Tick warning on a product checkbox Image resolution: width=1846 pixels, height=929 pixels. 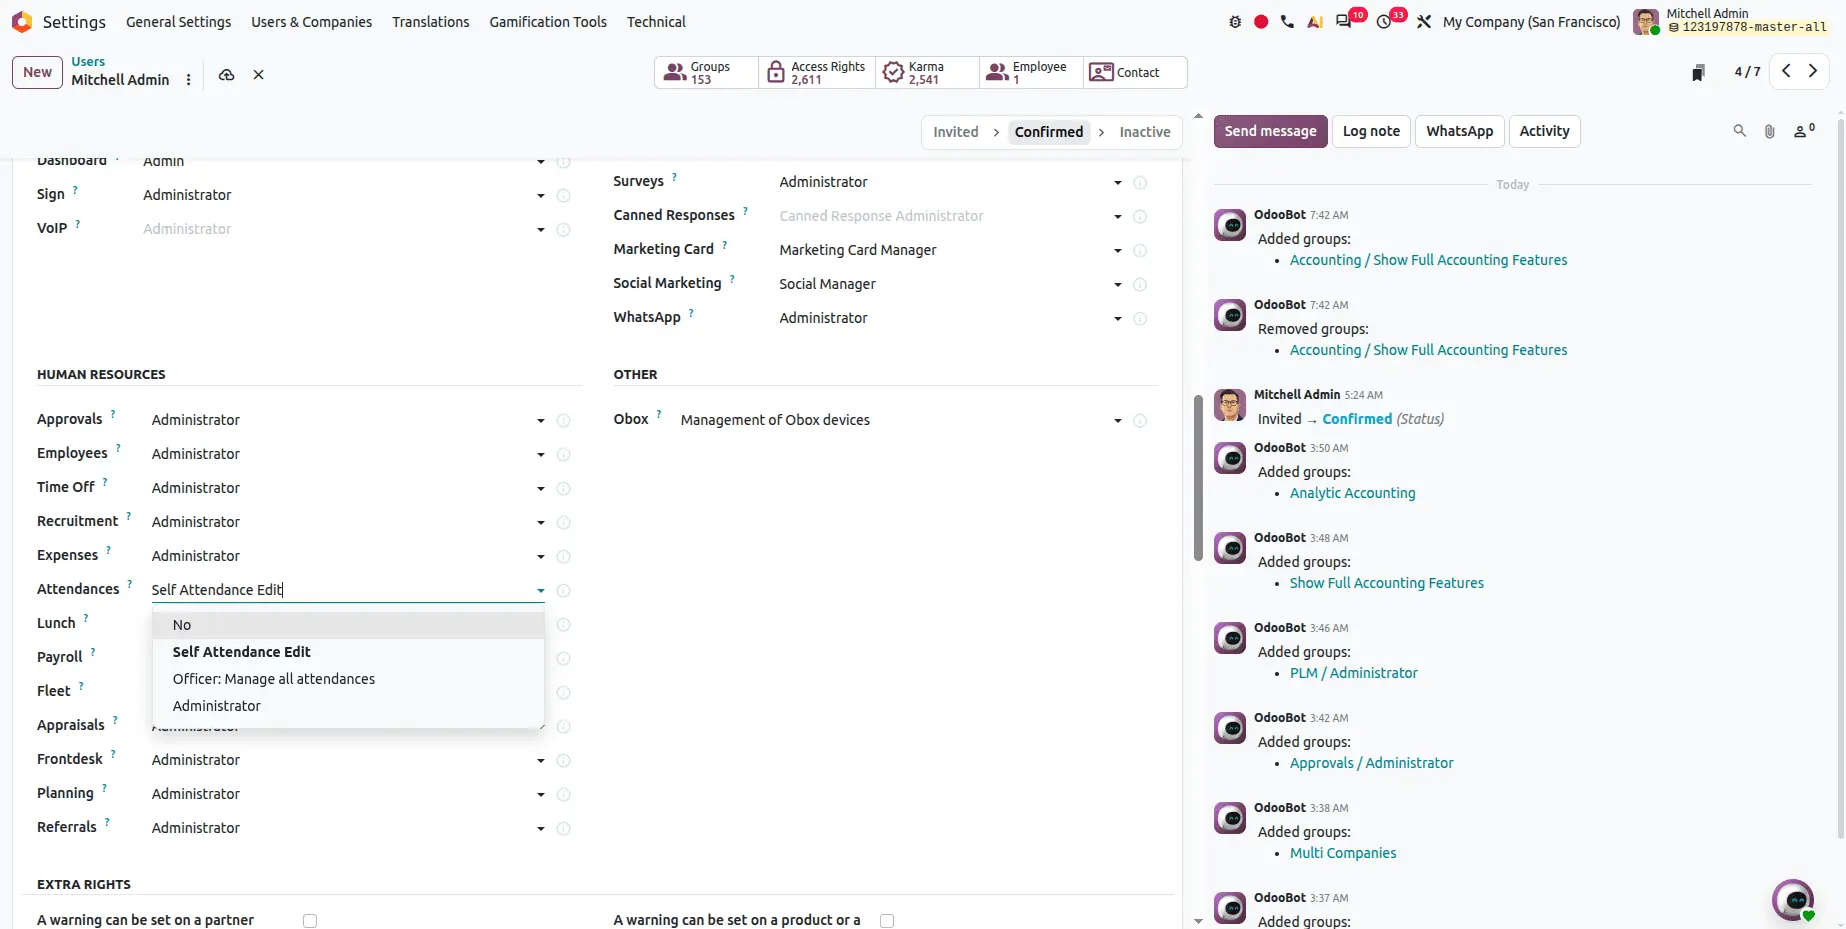887,921
